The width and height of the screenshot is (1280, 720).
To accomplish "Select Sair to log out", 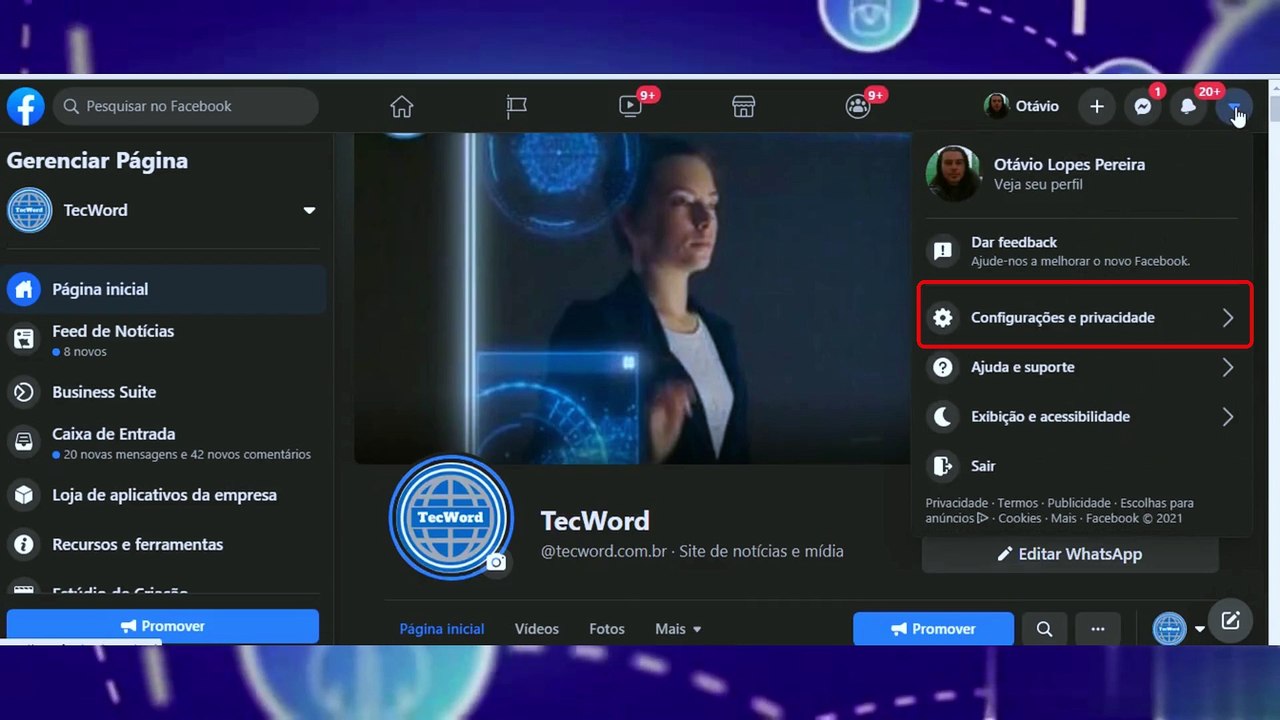I will tap(1082, 466).
